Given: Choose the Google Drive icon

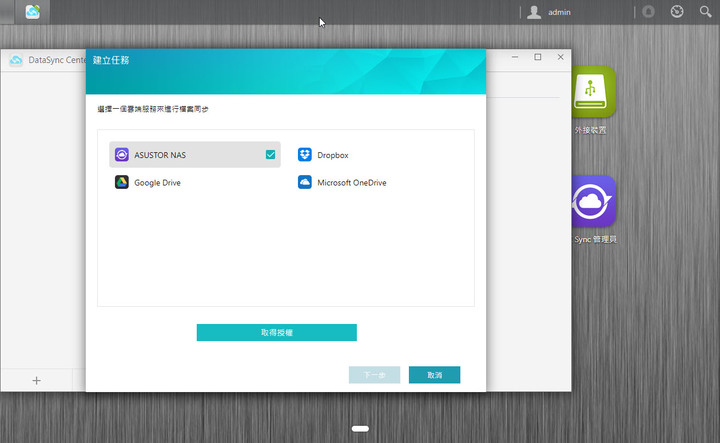Looking at the screenshot, I should [122, 182].
